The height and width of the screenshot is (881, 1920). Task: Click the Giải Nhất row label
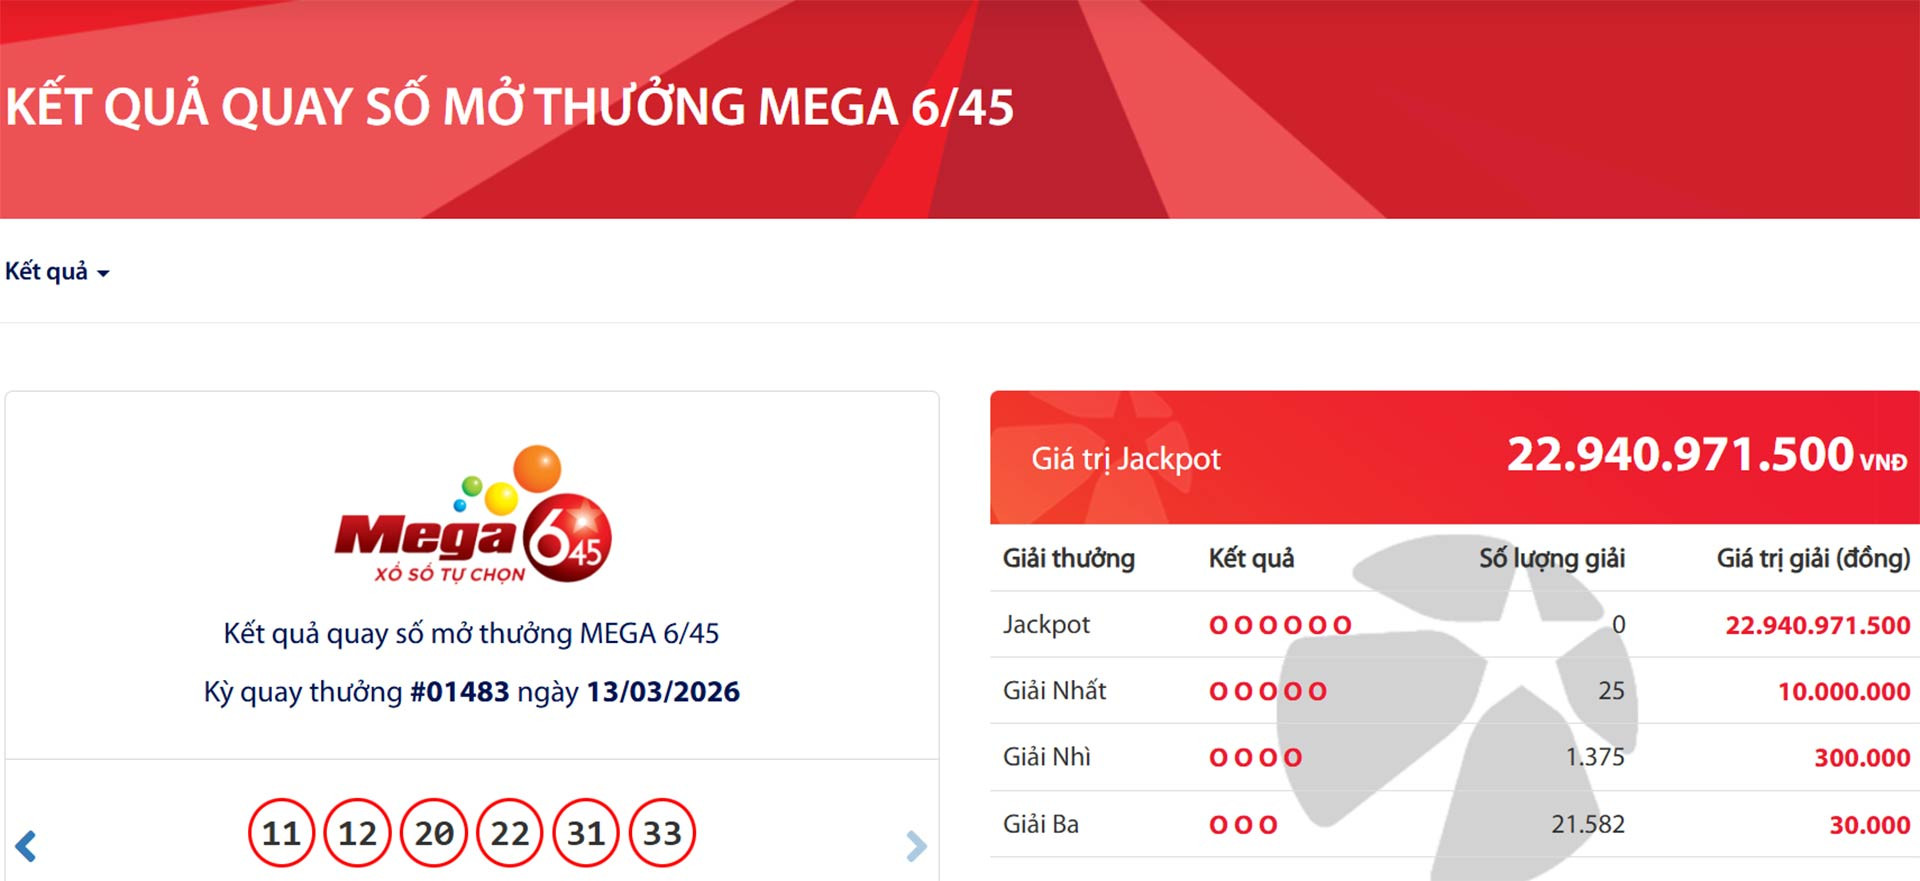[1054, 691]
